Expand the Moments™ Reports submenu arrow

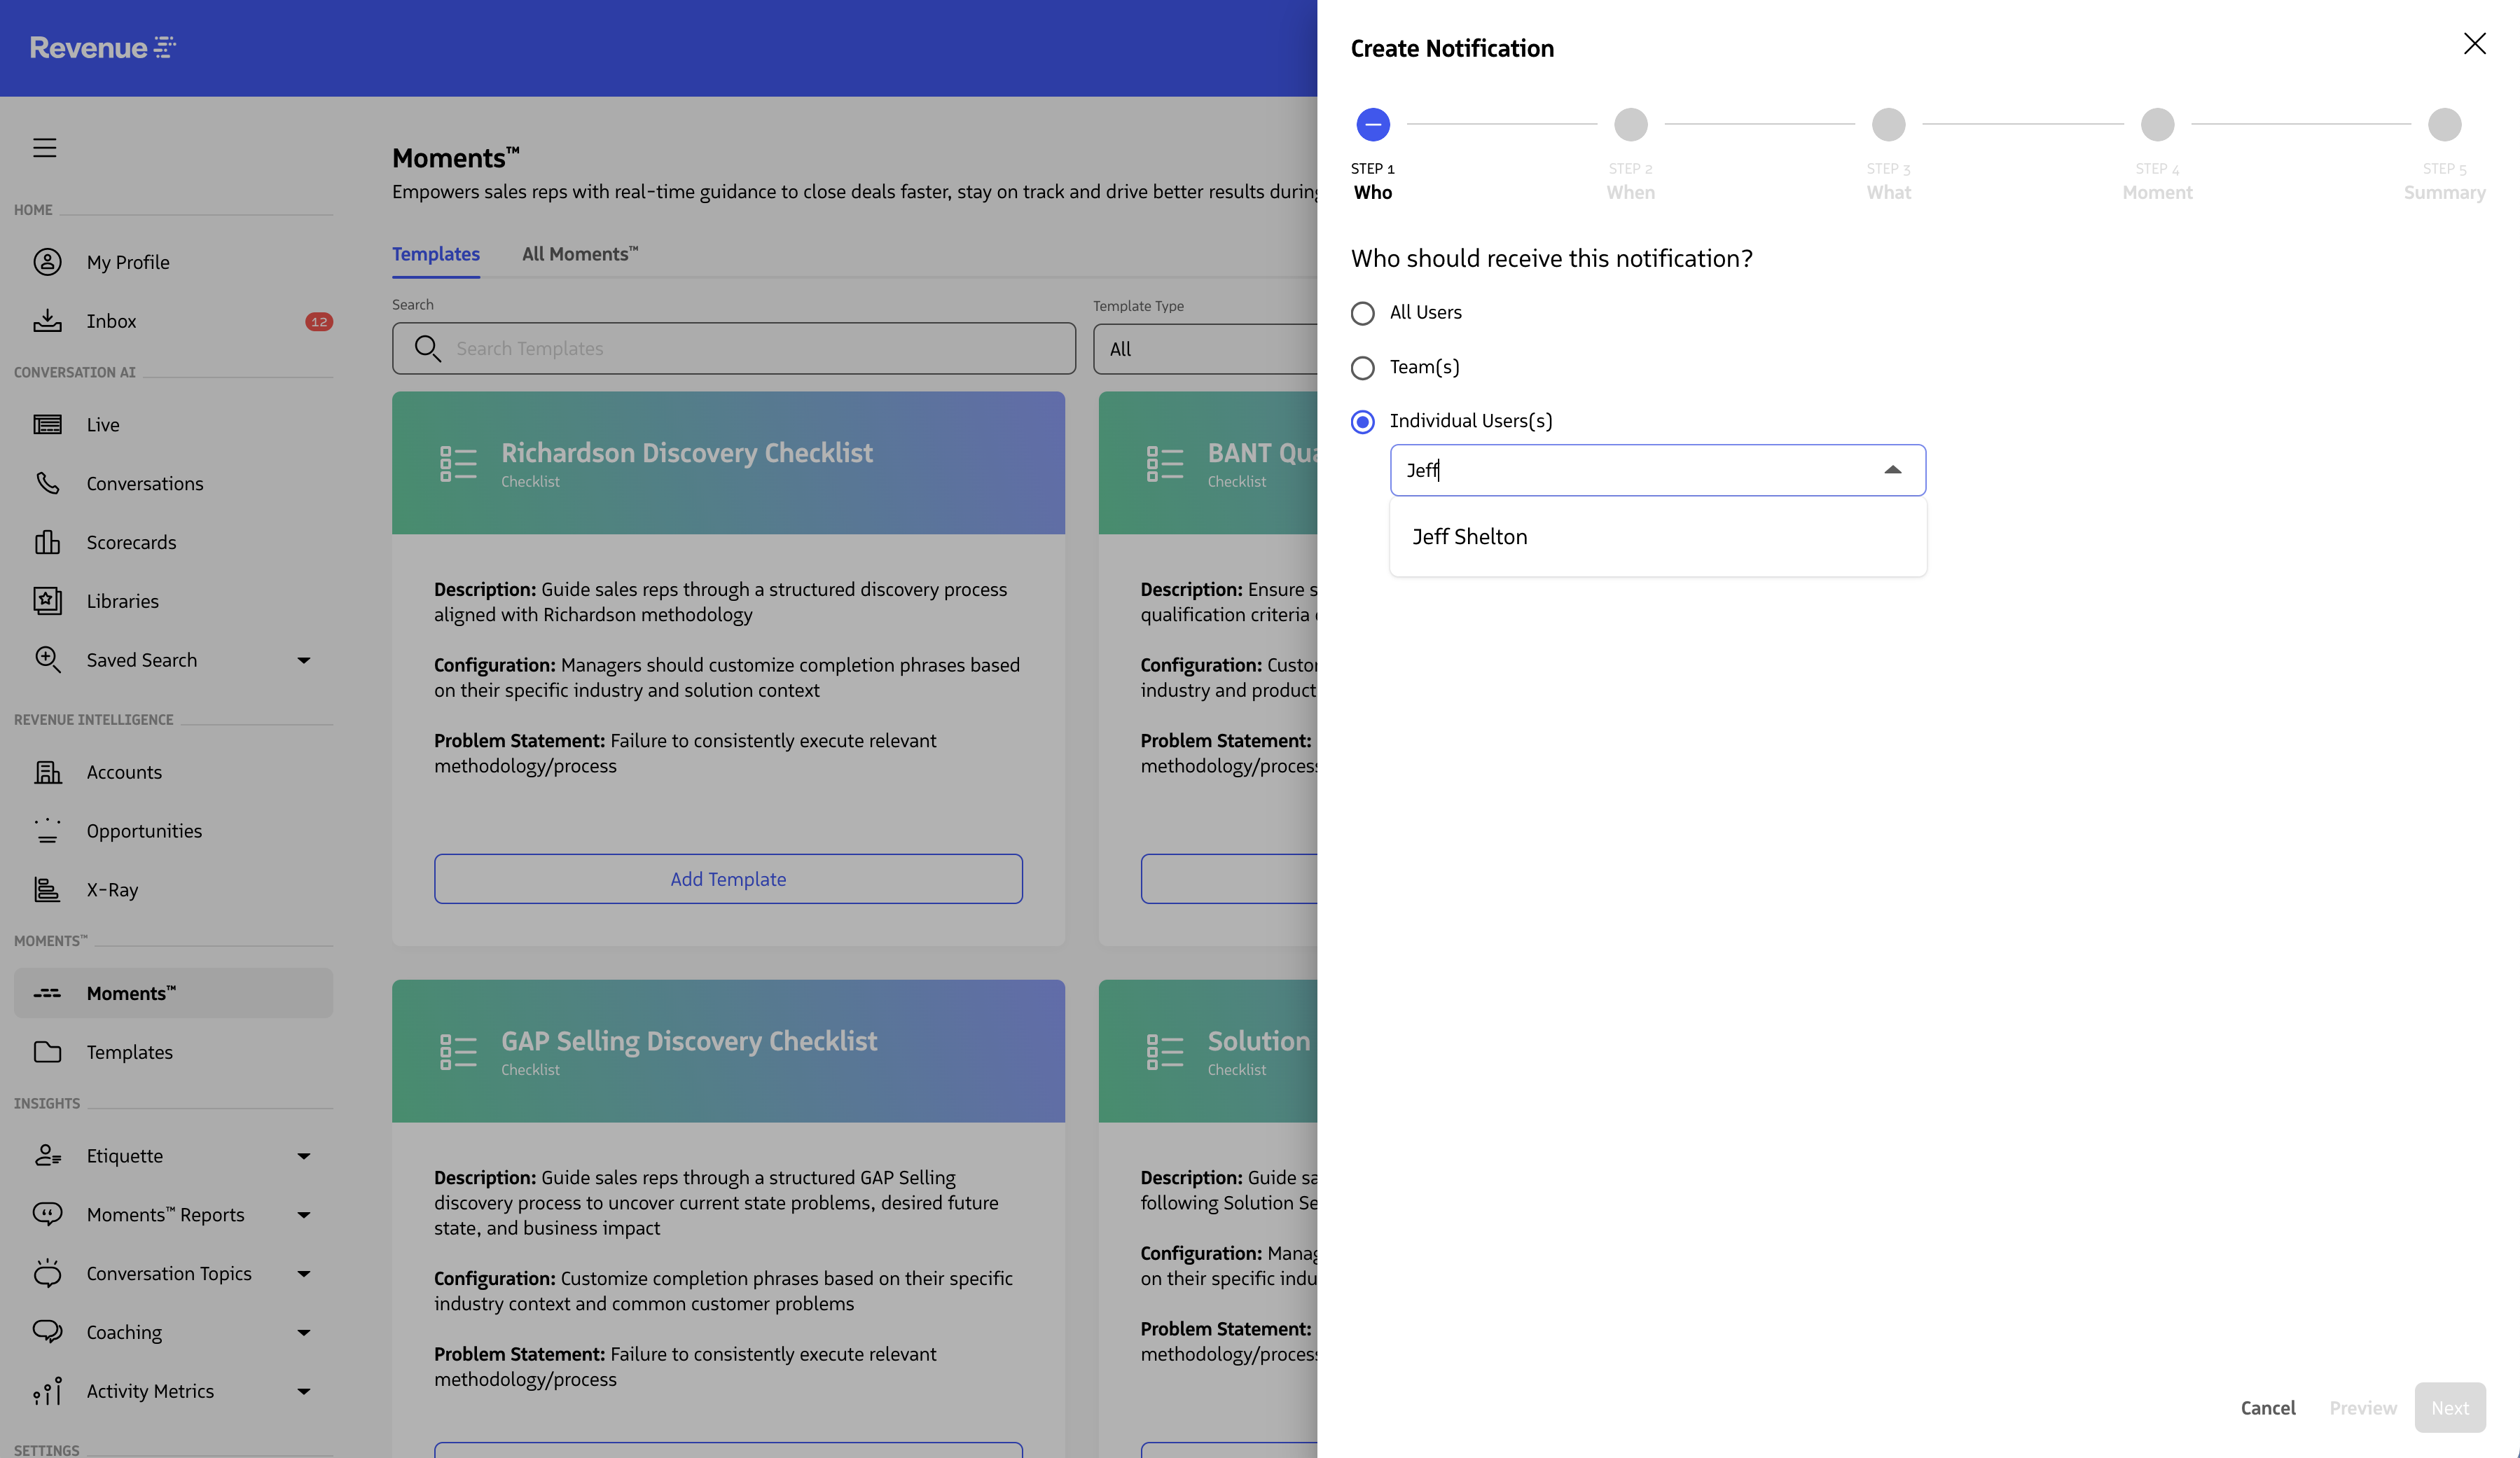coord(304,1215)
